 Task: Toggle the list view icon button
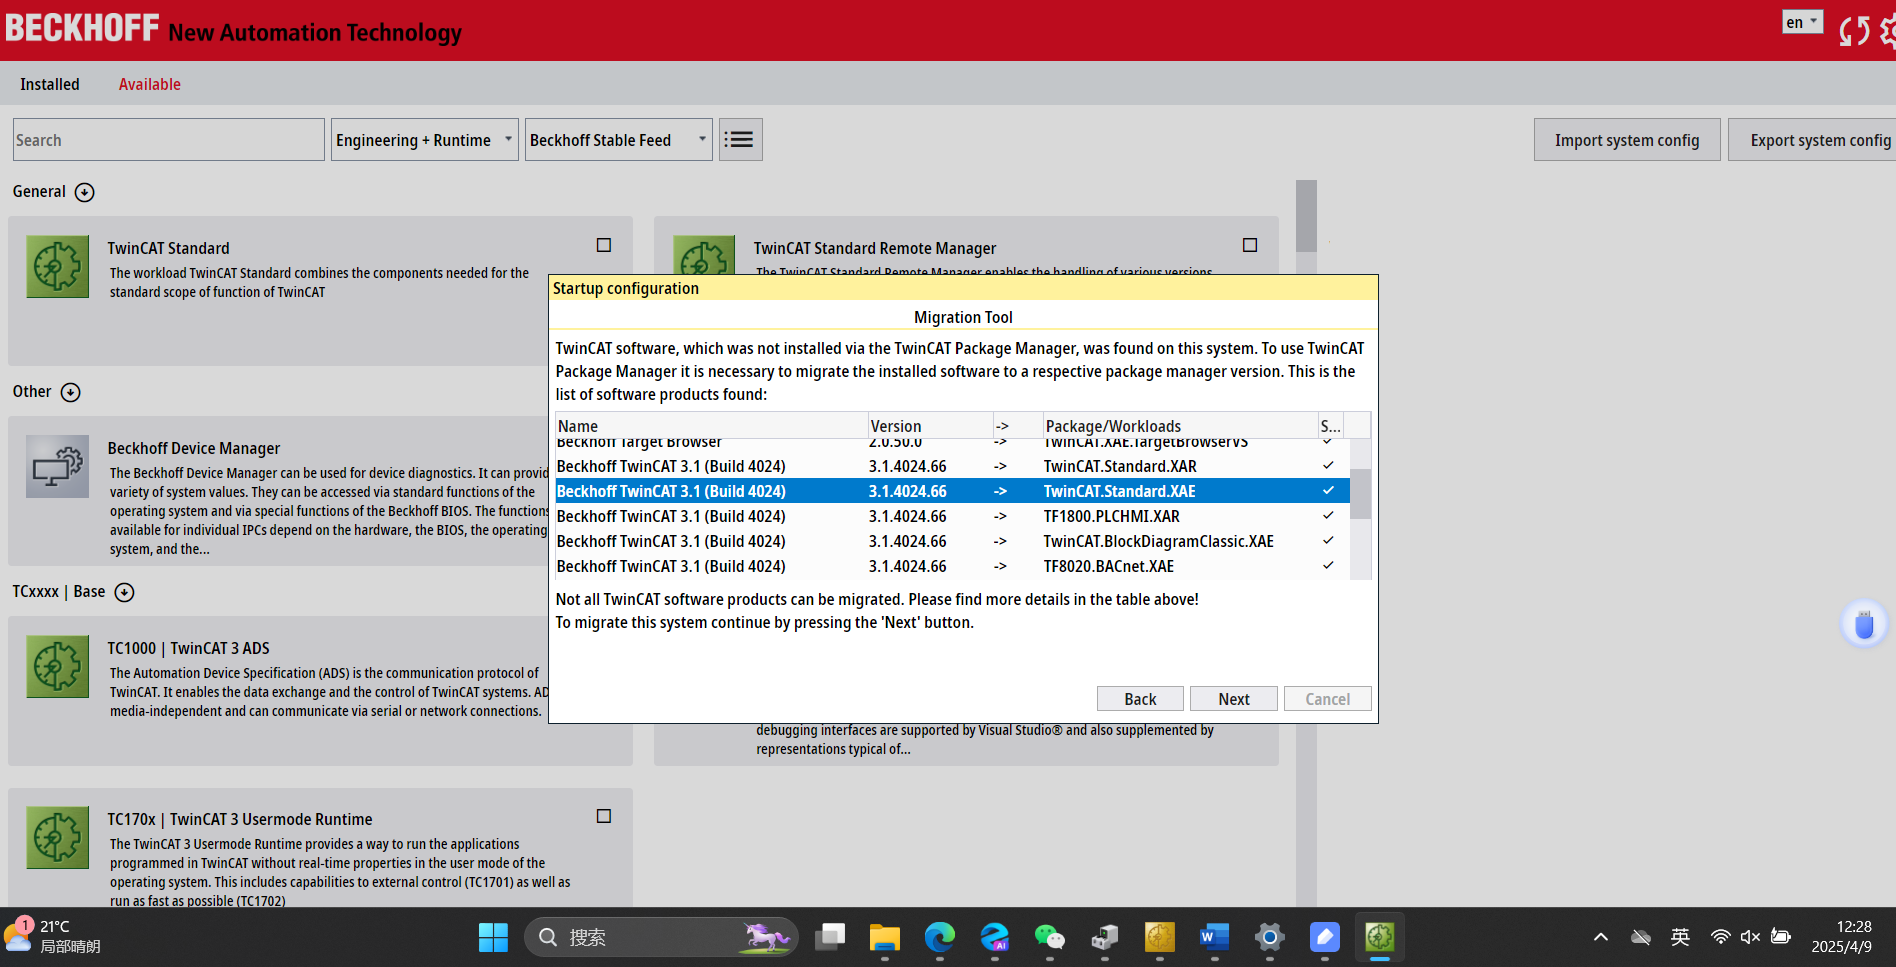[740, 140]
